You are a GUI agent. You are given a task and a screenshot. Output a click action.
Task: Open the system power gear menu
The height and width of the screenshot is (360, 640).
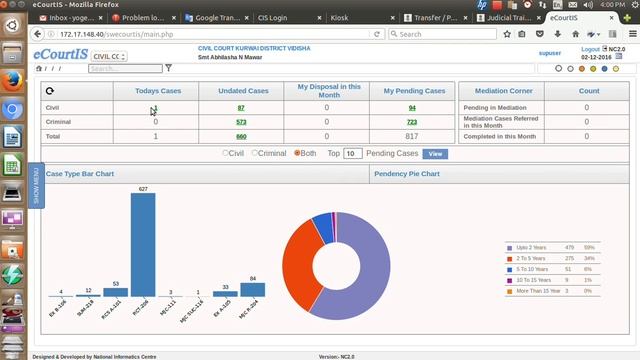pyautogui.click(x=635, y=4)
